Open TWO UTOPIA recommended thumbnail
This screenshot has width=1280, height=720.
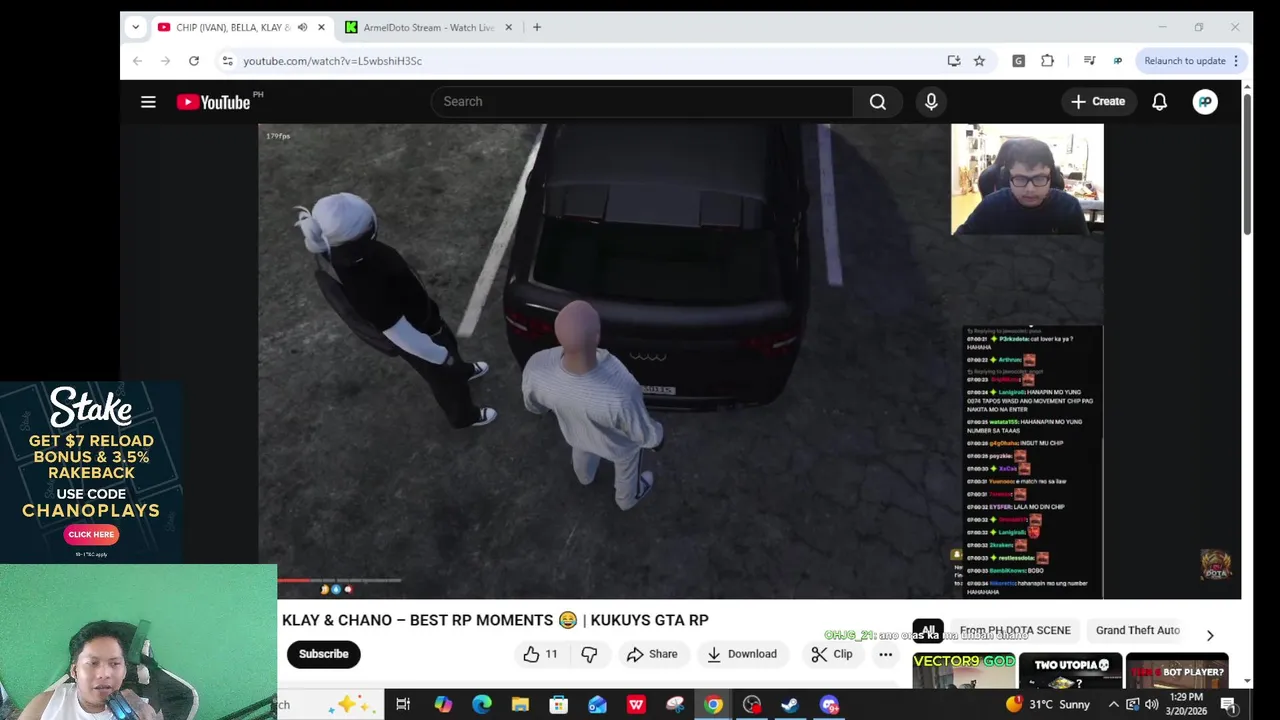pyautogui.click(x=1070, y=671)
